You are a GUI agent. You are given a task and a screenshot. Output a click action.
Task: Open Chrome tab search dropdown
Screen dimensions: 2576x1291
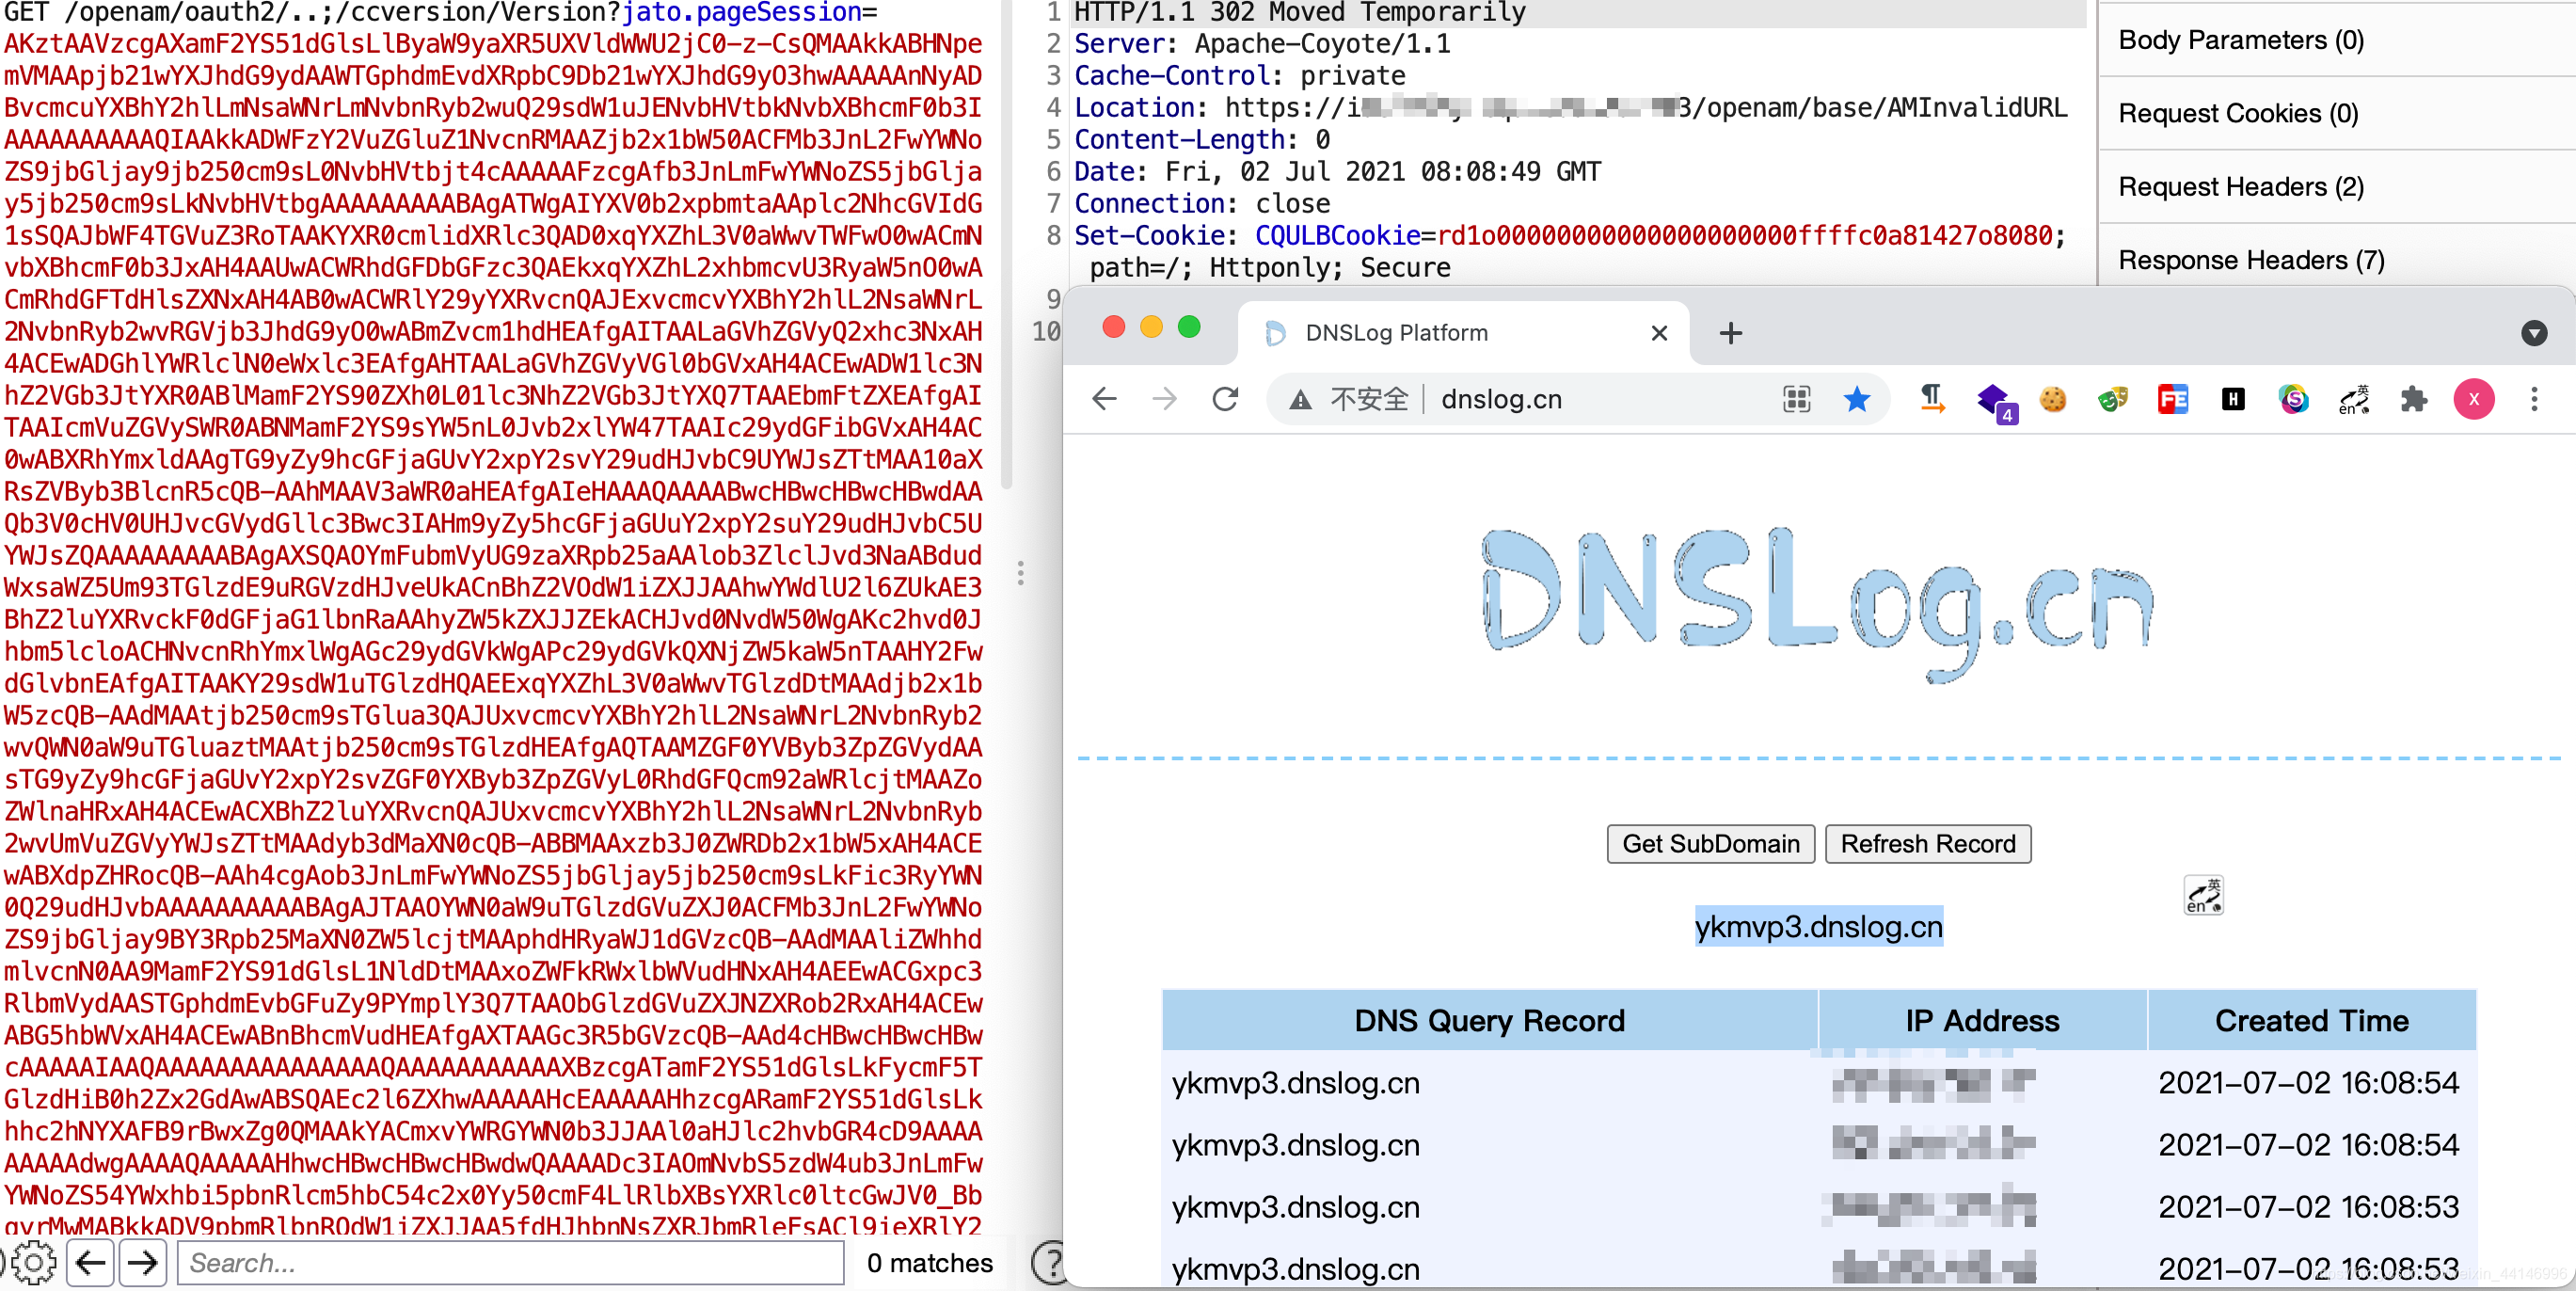pos(2533,333)
